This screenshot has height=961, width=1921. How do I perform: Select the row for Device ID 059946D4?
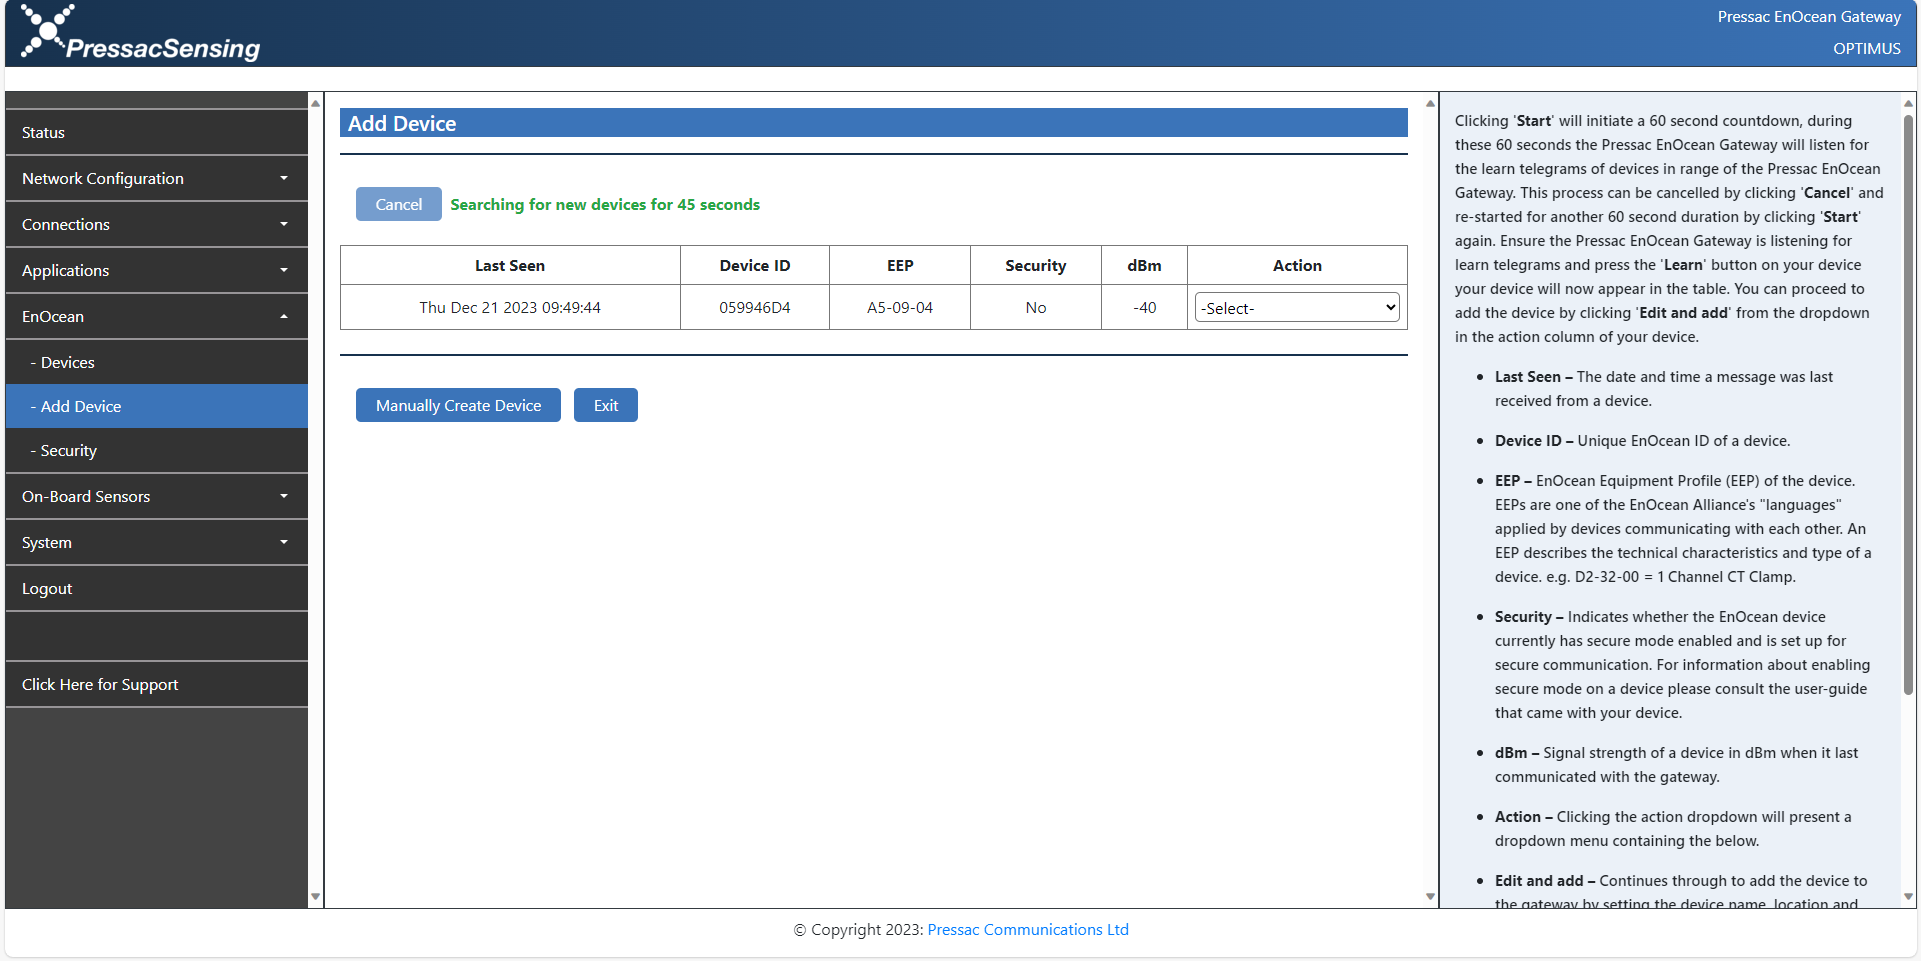(754, 307)
